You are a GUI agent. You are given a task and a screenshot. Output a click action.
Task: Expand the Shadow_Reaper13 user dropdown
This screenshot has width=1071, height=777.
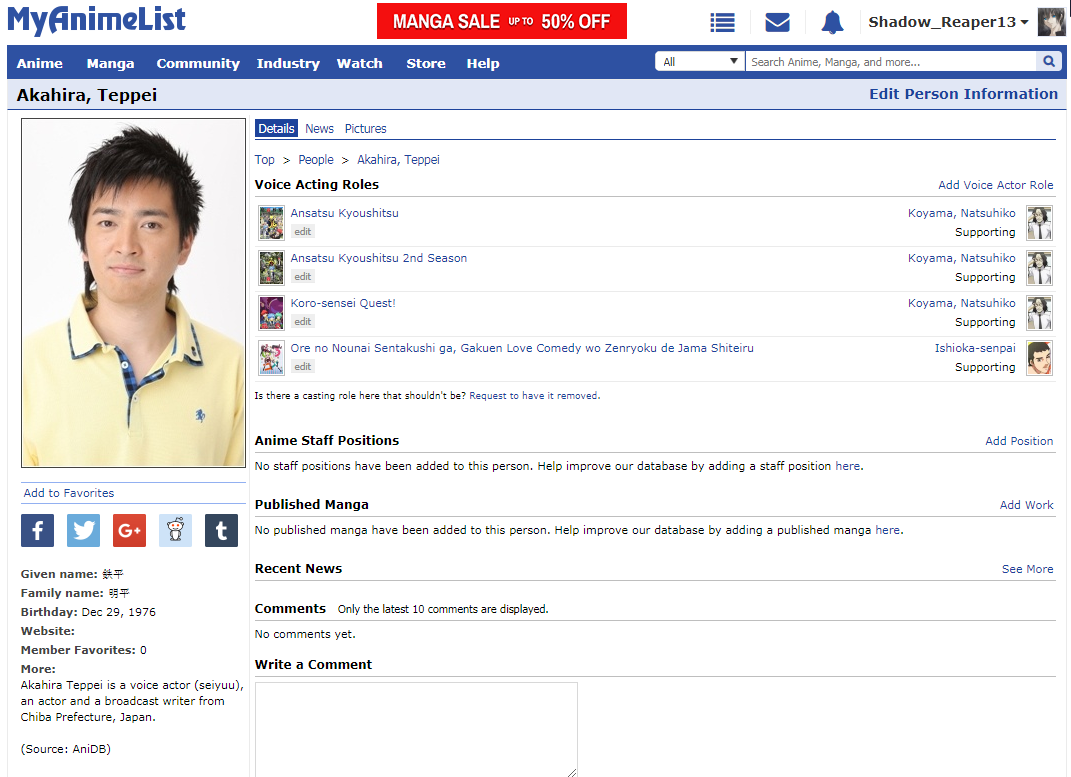(x=947, y=22)
